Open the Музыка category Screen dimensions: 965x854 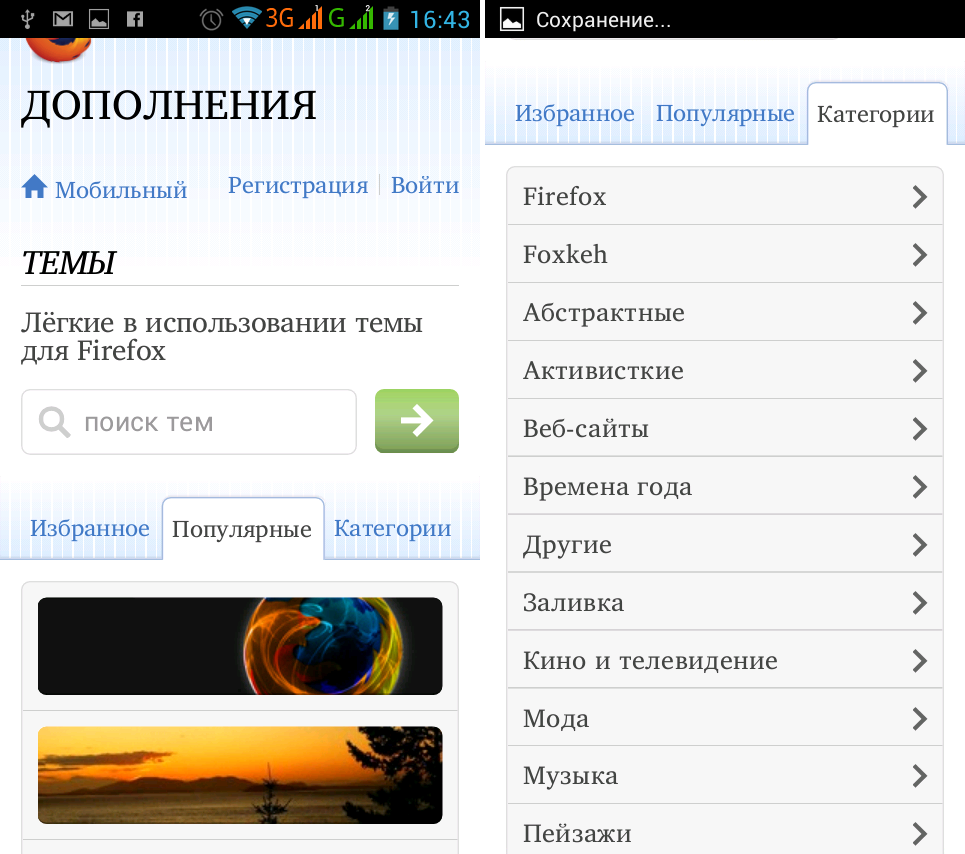[725, 775]
